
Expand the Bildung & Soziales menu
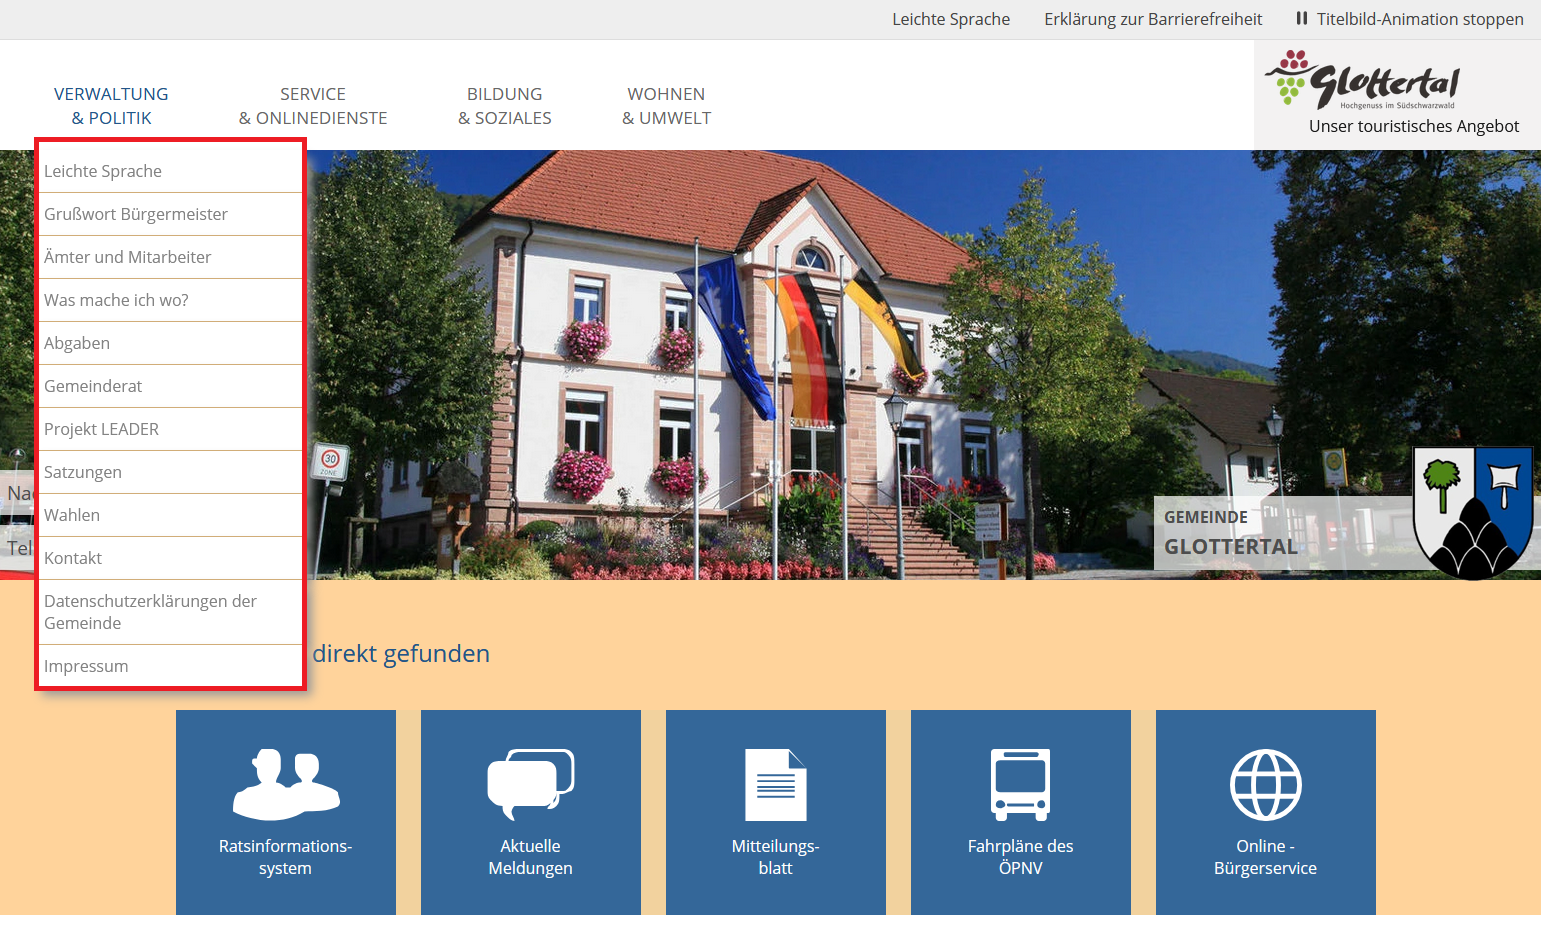504,106
